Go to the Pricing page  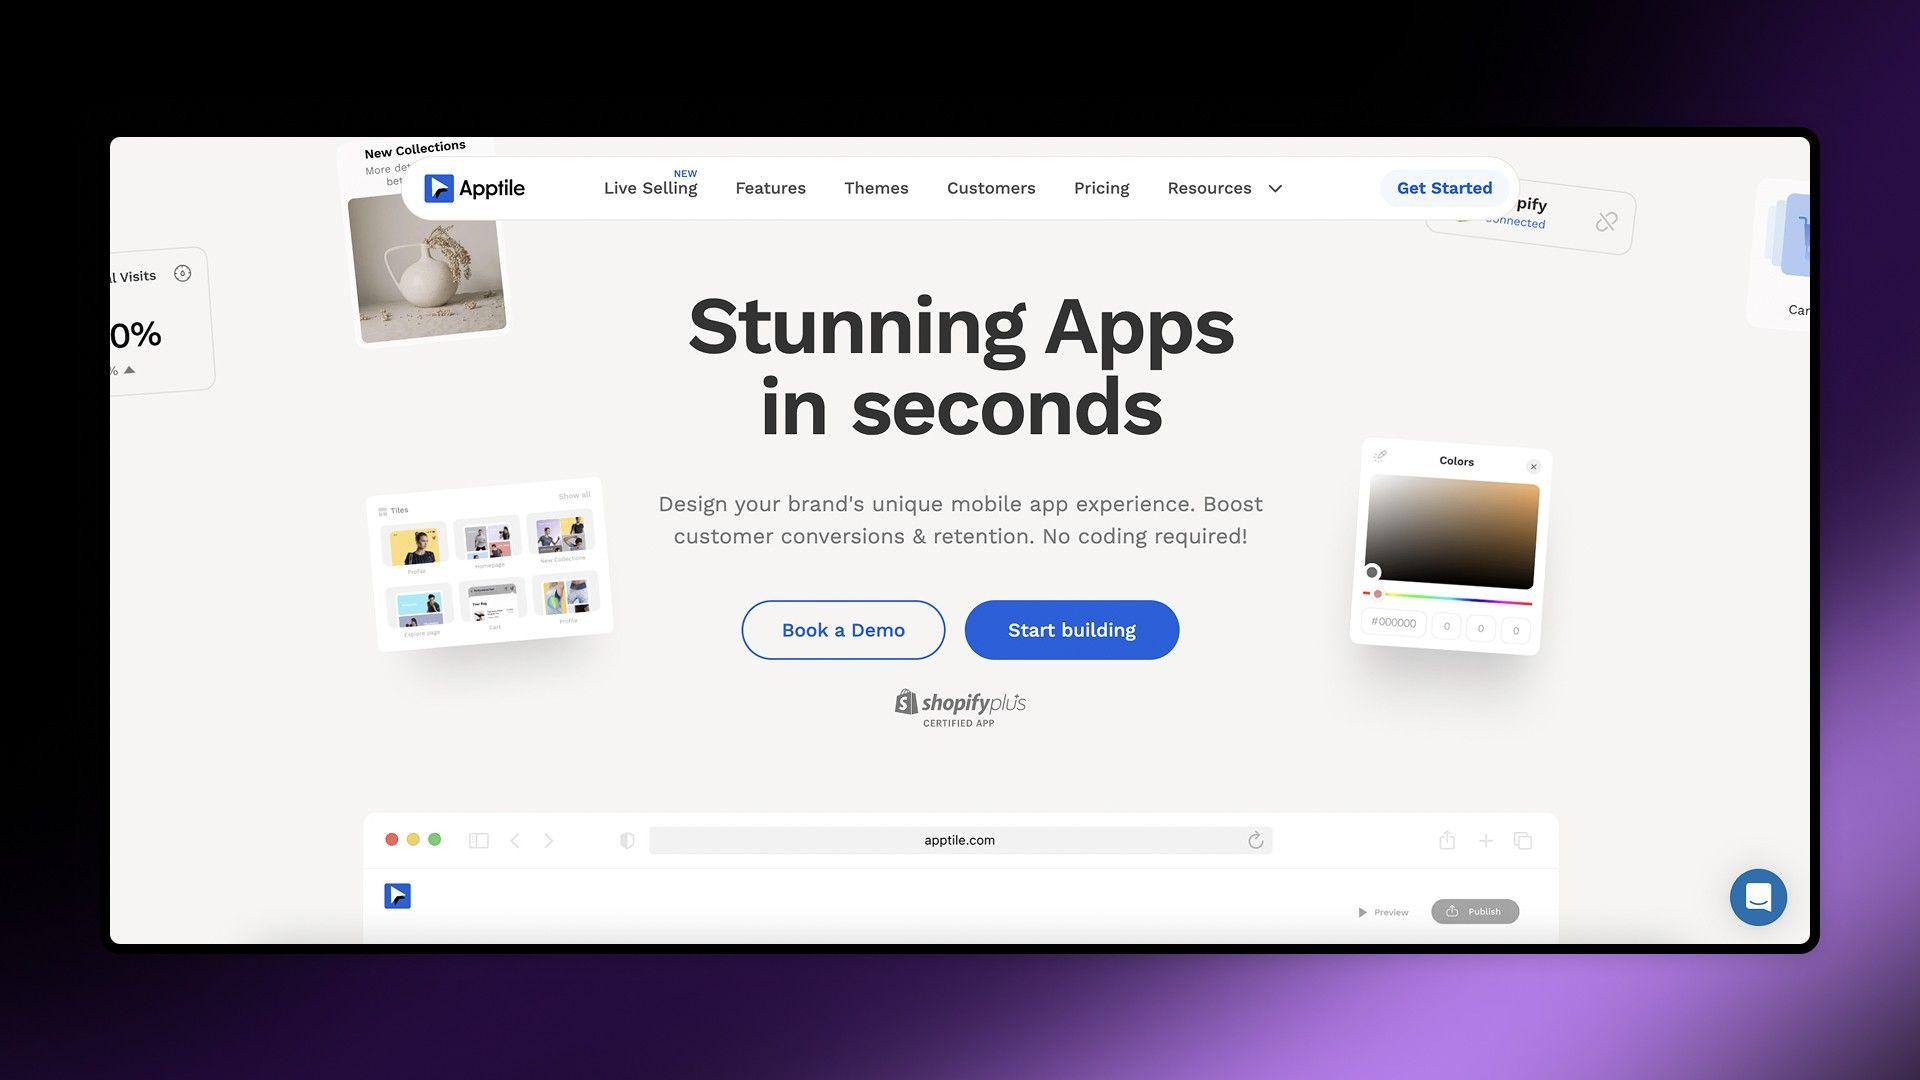[1101, 188]
